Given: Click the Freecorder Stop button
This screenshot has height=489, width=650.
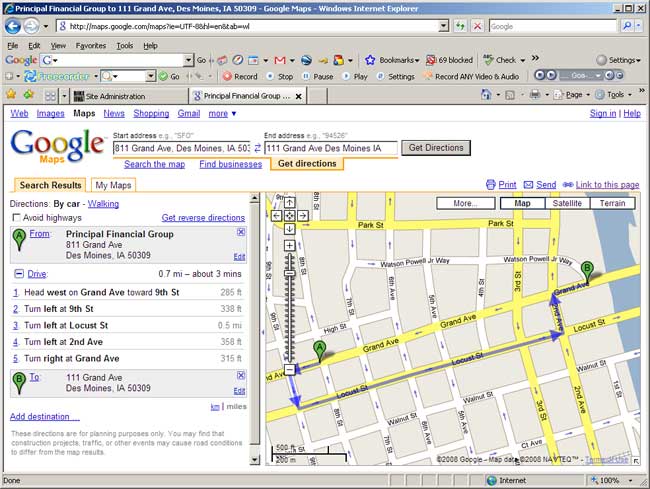Looking at the screenshot, I should [x=280, y=77].
